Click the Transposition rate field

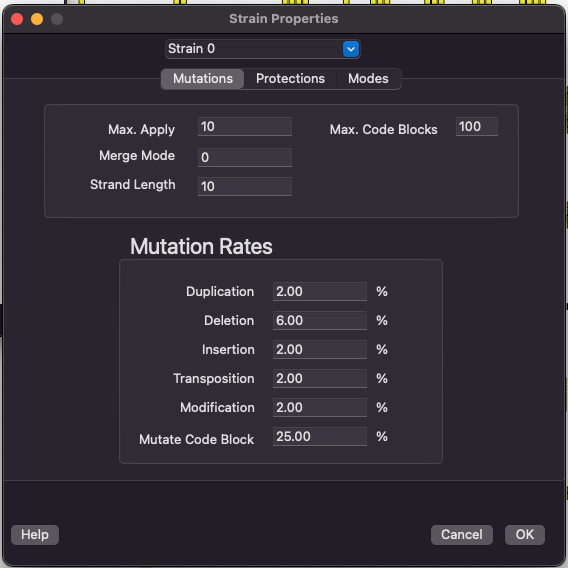(320, 379)
